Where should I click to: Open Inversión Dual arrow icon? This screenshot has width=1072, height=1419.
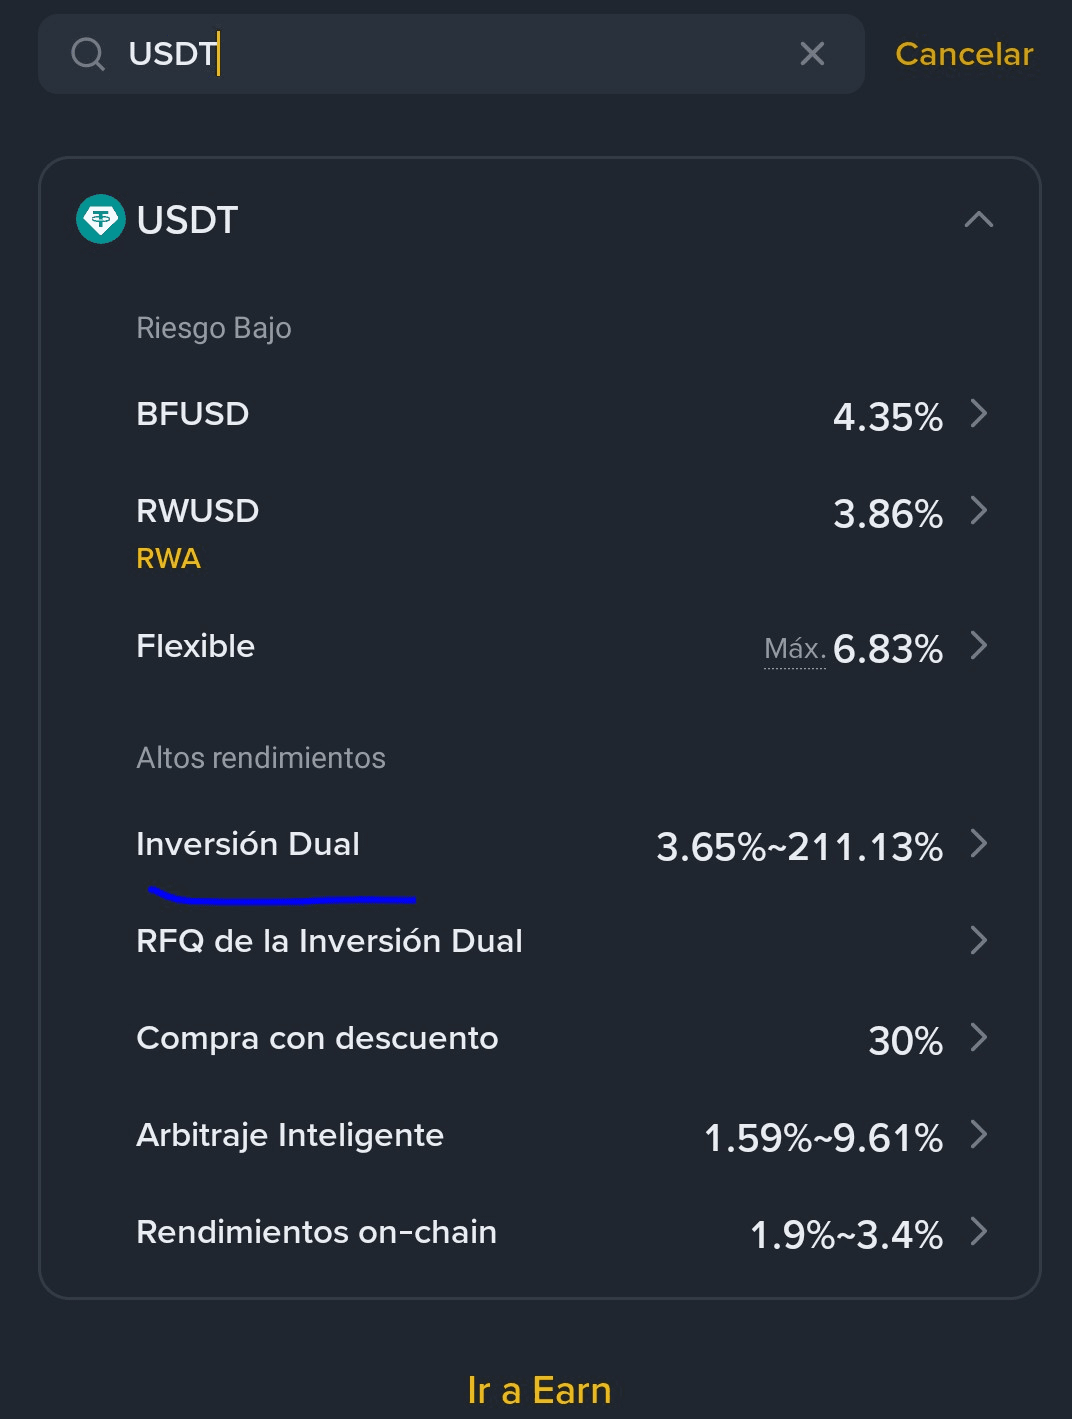[x=979, y=844]
